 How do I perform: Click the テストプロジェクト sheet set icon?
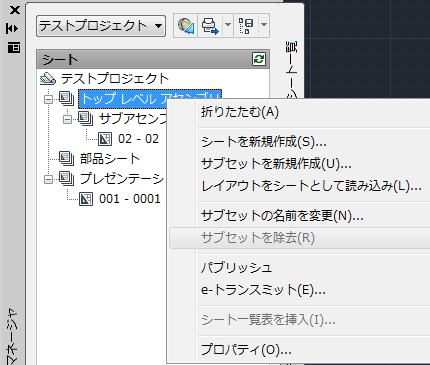(x=48, y=79)
